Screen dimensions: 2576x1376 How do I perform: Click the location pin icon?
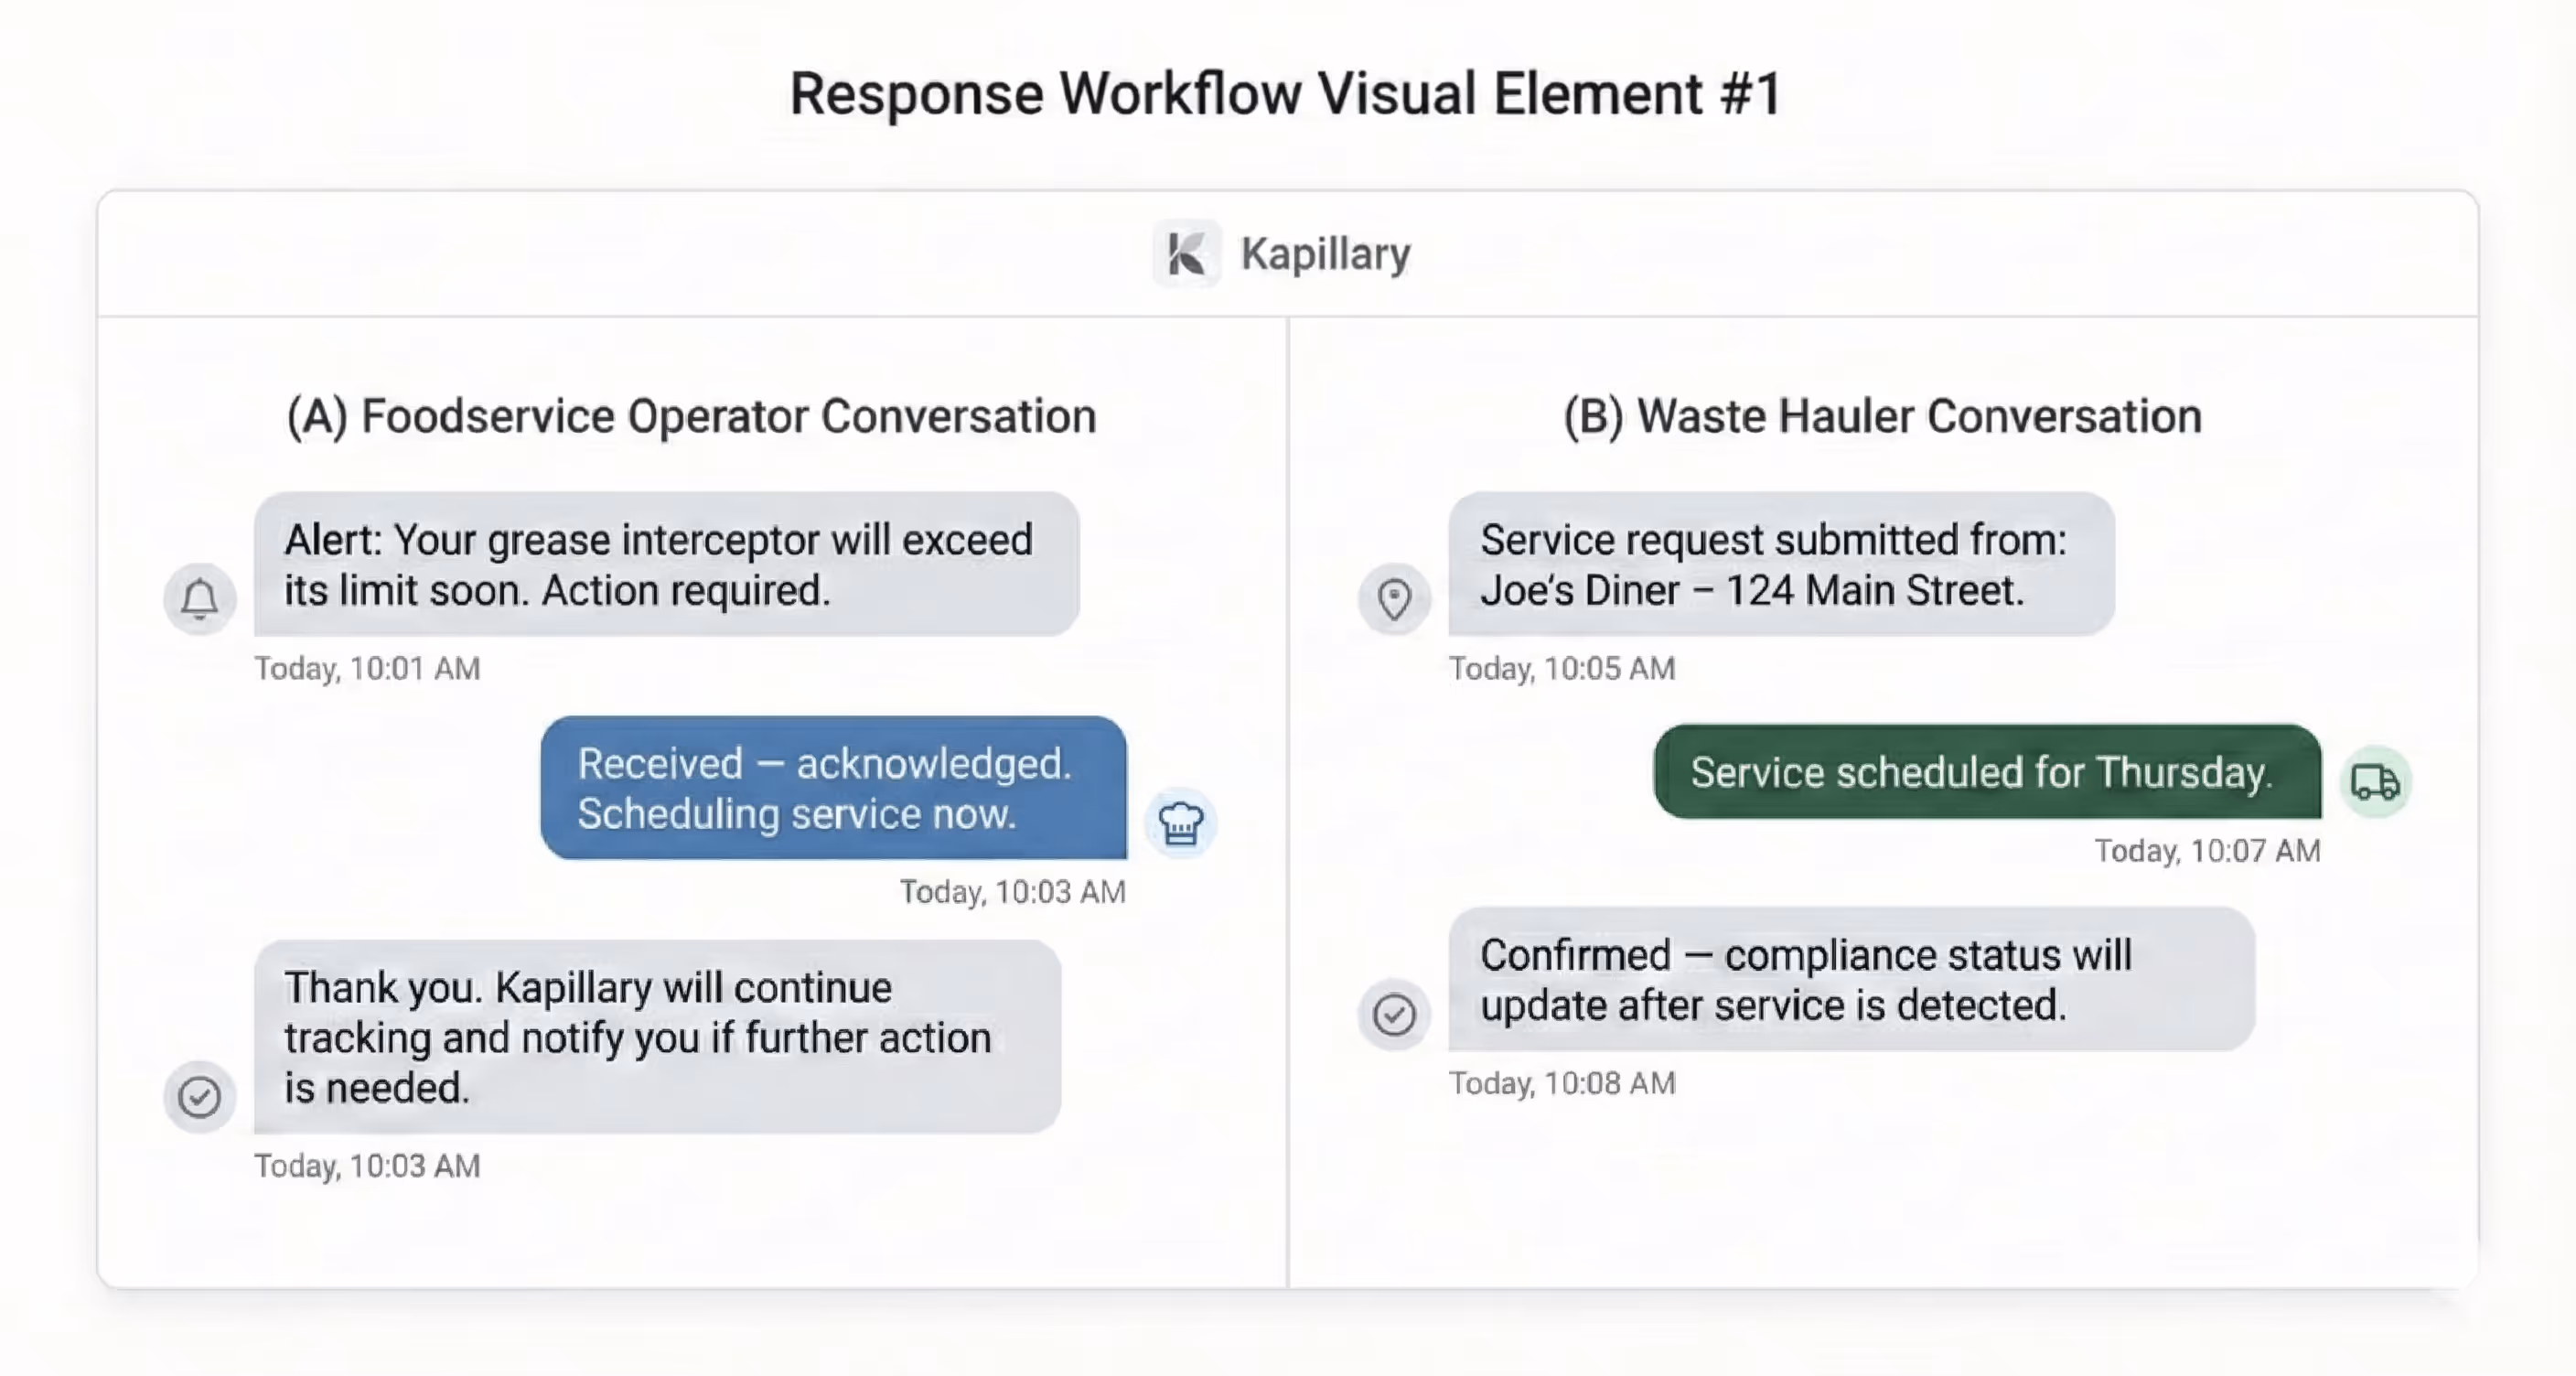(1394, 598)
